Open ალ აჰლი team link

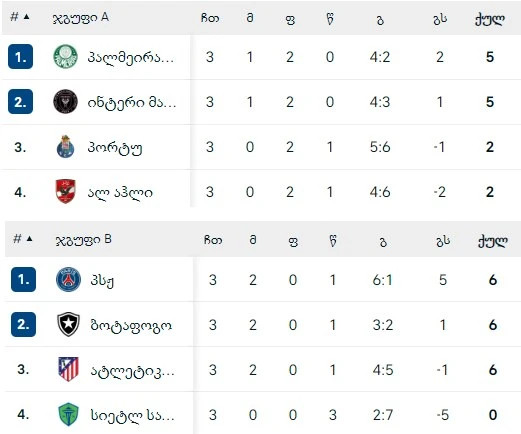pyautogui.click(x=120, y=192)
